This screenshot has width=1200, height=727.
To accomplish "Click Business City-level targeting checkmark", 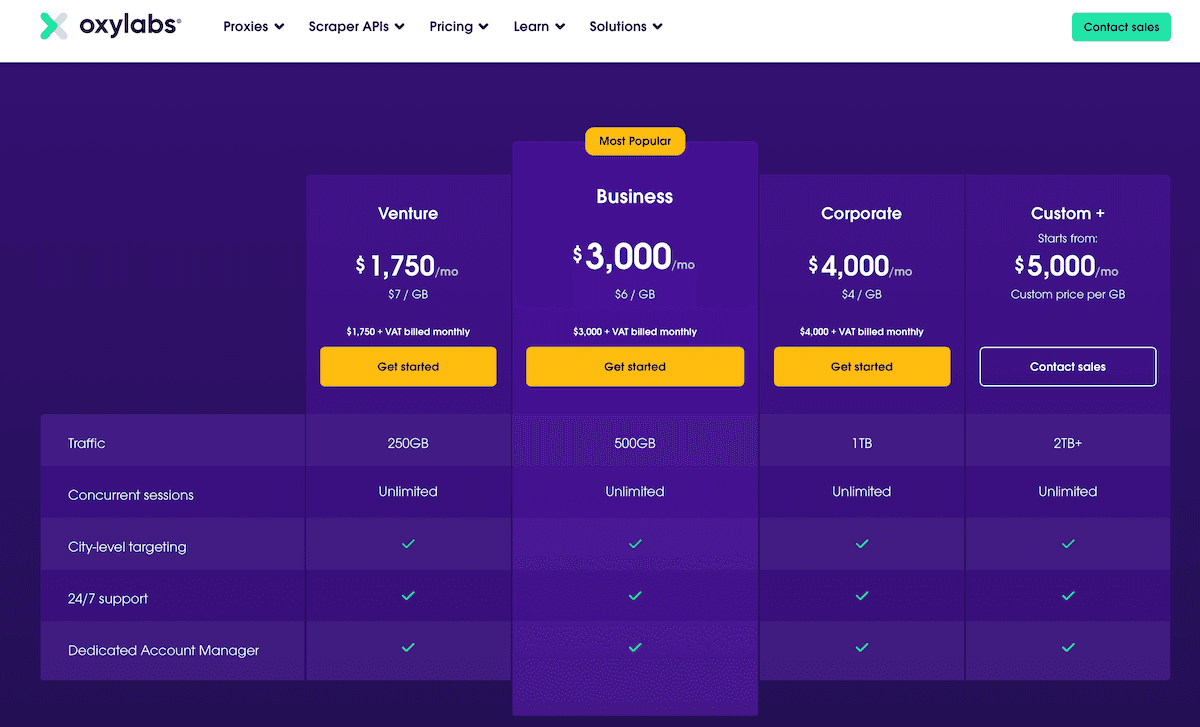I will click(635, 544).
